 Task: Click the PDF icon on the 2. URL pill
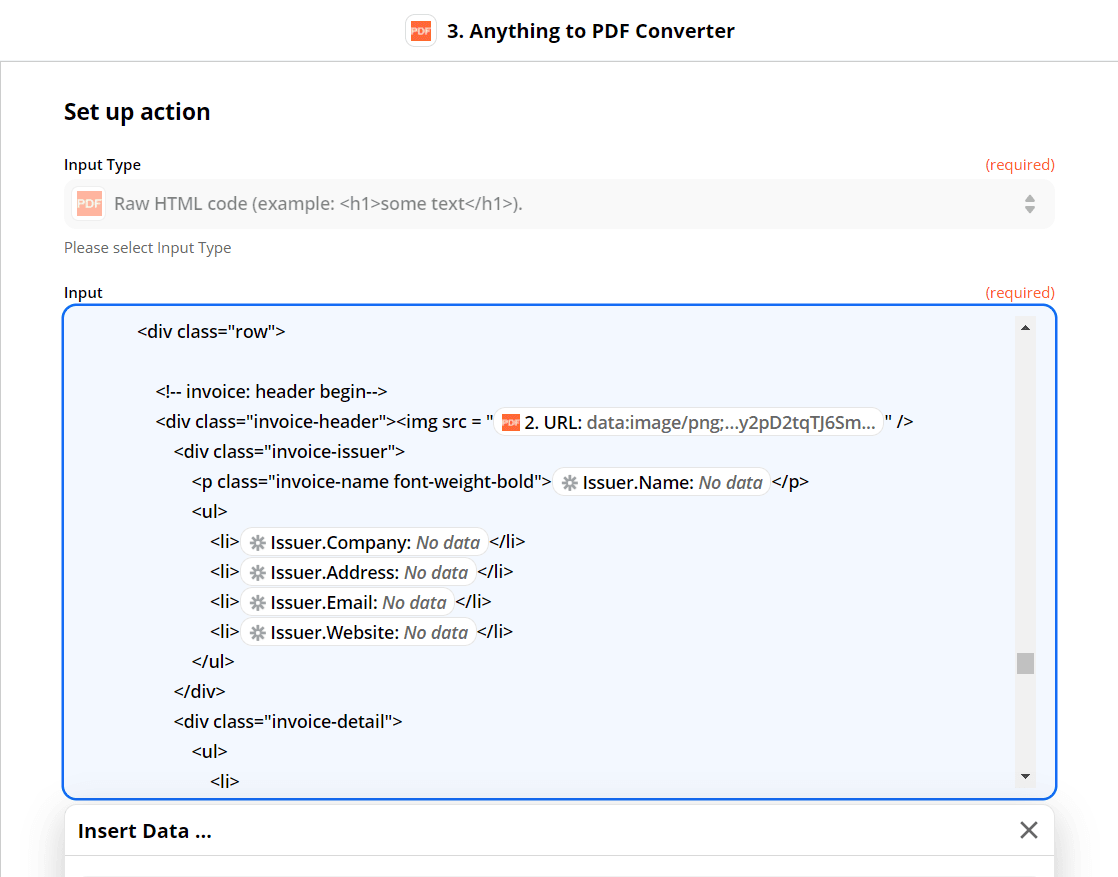coord(511,421)
